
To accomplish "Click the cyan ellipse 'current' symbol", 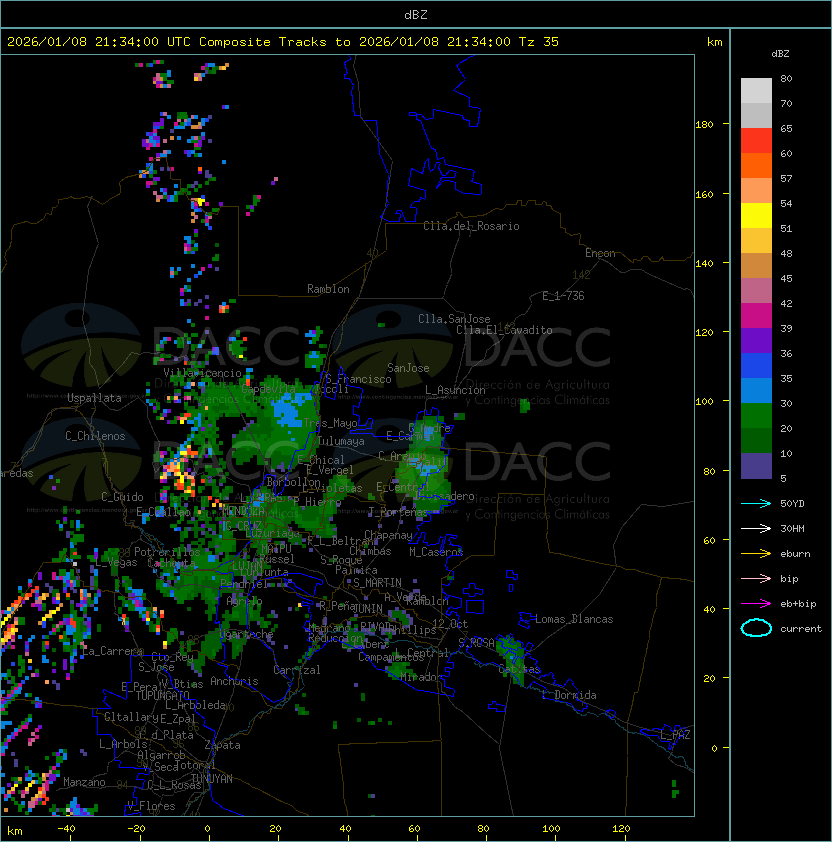I will tap(756, 628).
